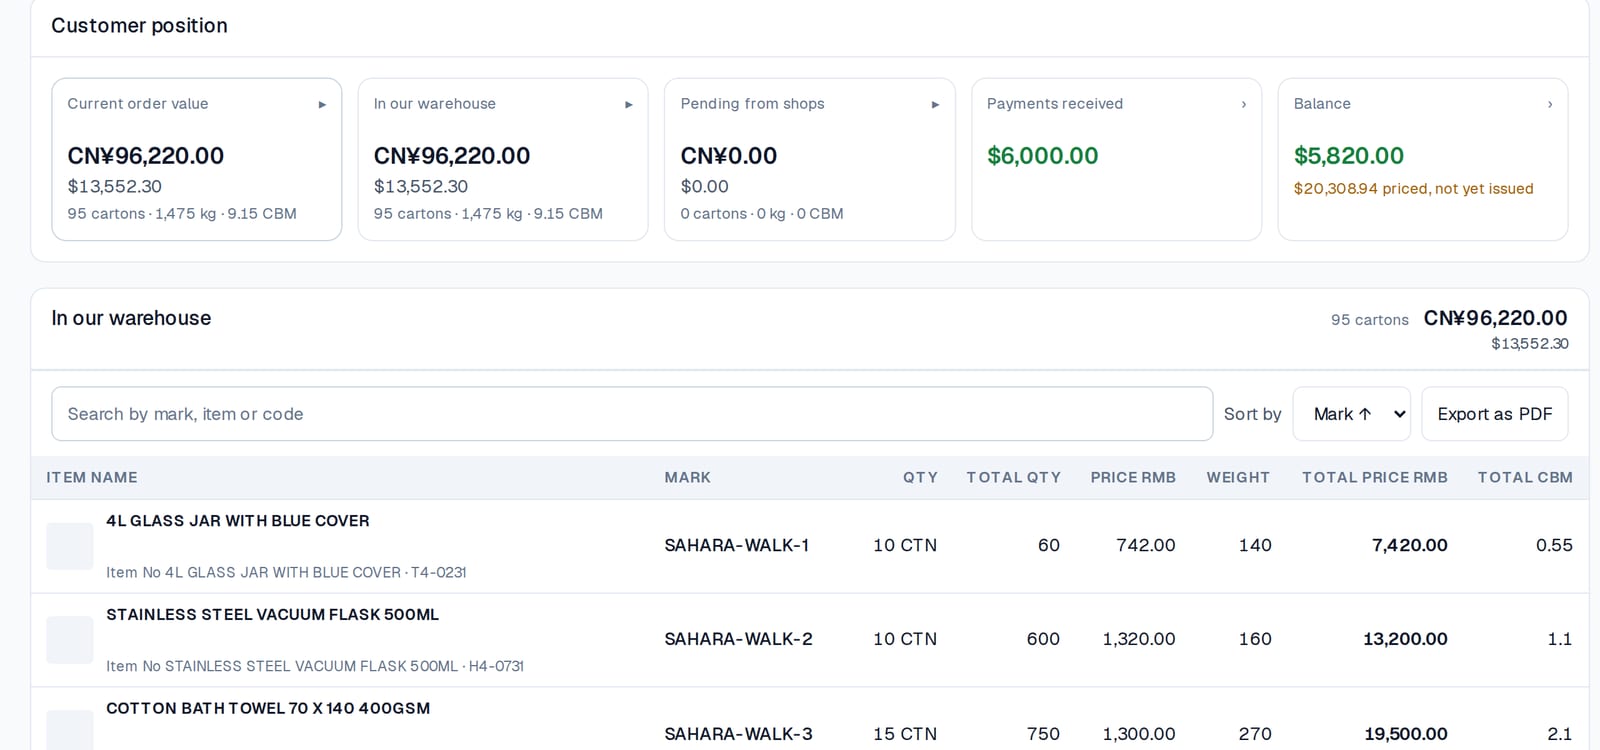Focus the search by mark, item or code field
Image resolution: width=1600 pixels, height=750 pixels.
tap(632, 414)
